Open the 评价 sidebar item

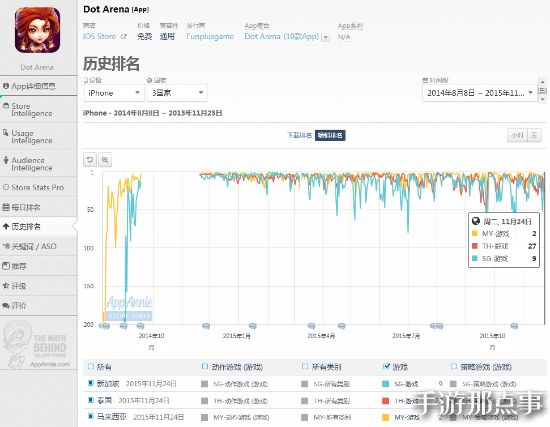click(38, 305)
